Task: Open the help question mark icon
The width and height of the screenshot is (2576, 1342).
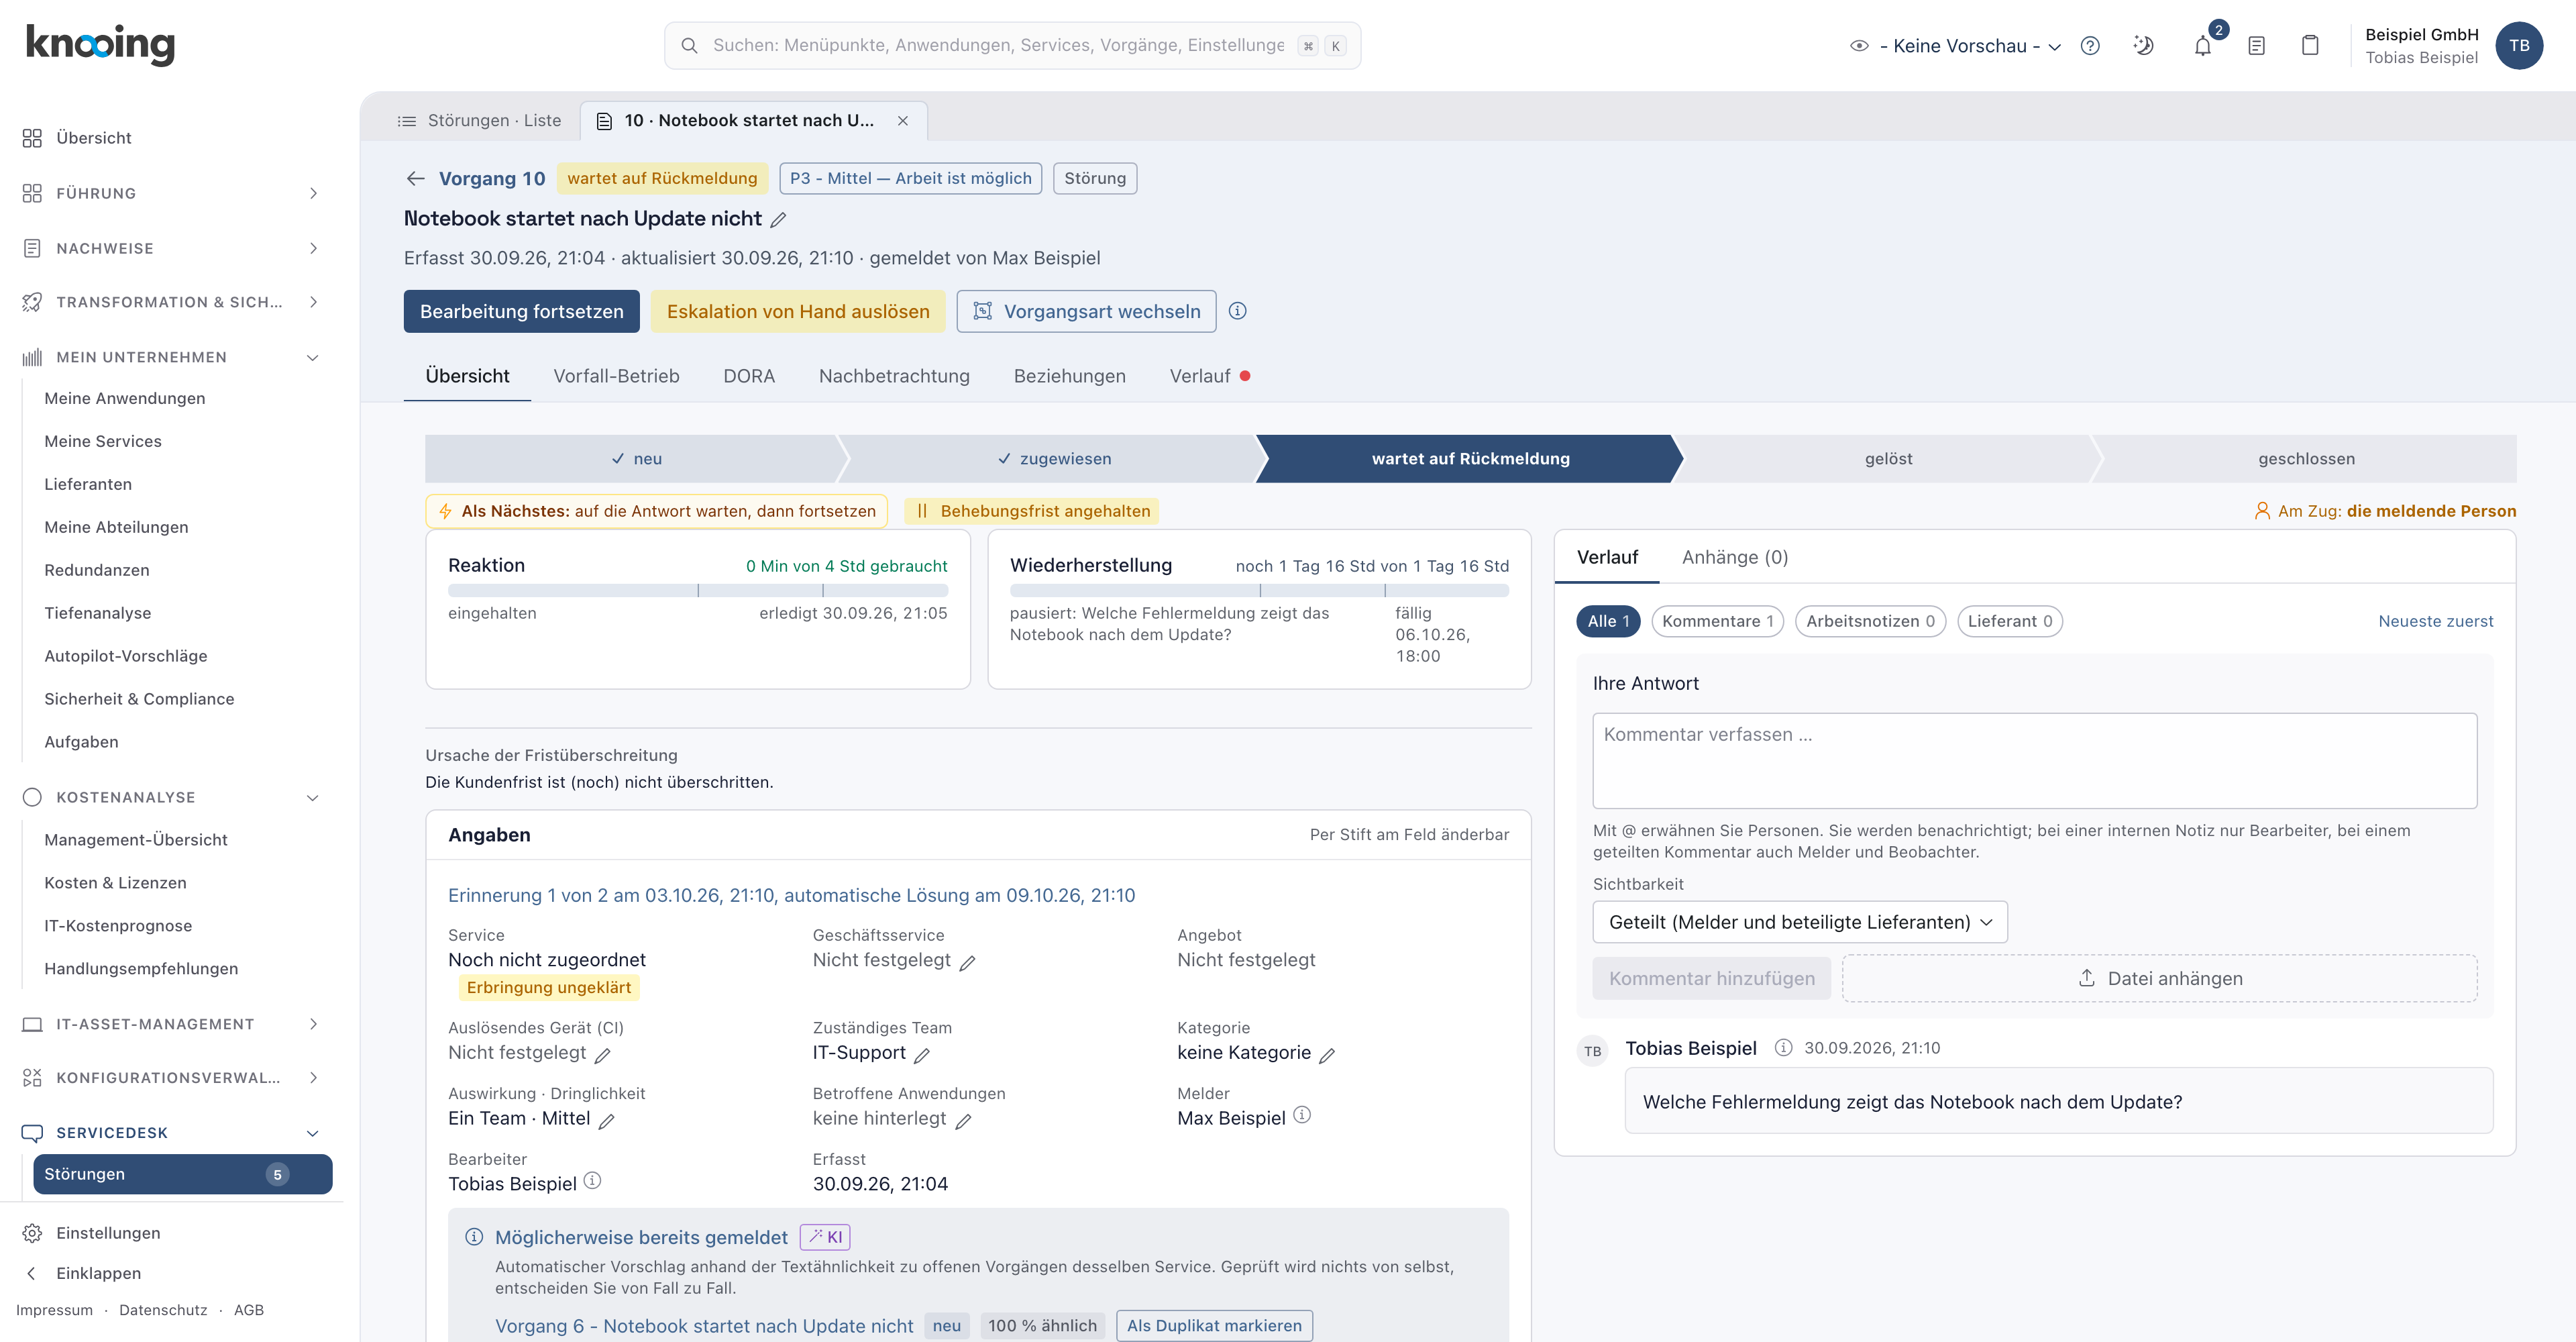Action: [x=2090, y=46]
